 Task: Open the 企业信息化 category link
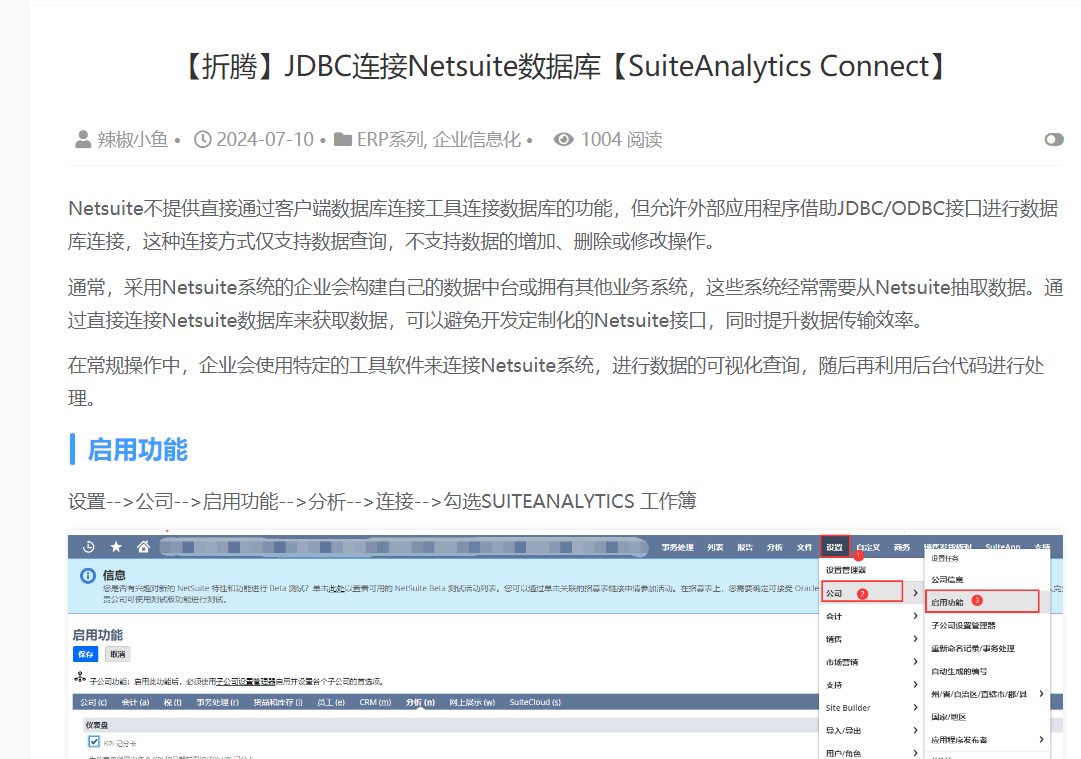[x=476, y=139]
